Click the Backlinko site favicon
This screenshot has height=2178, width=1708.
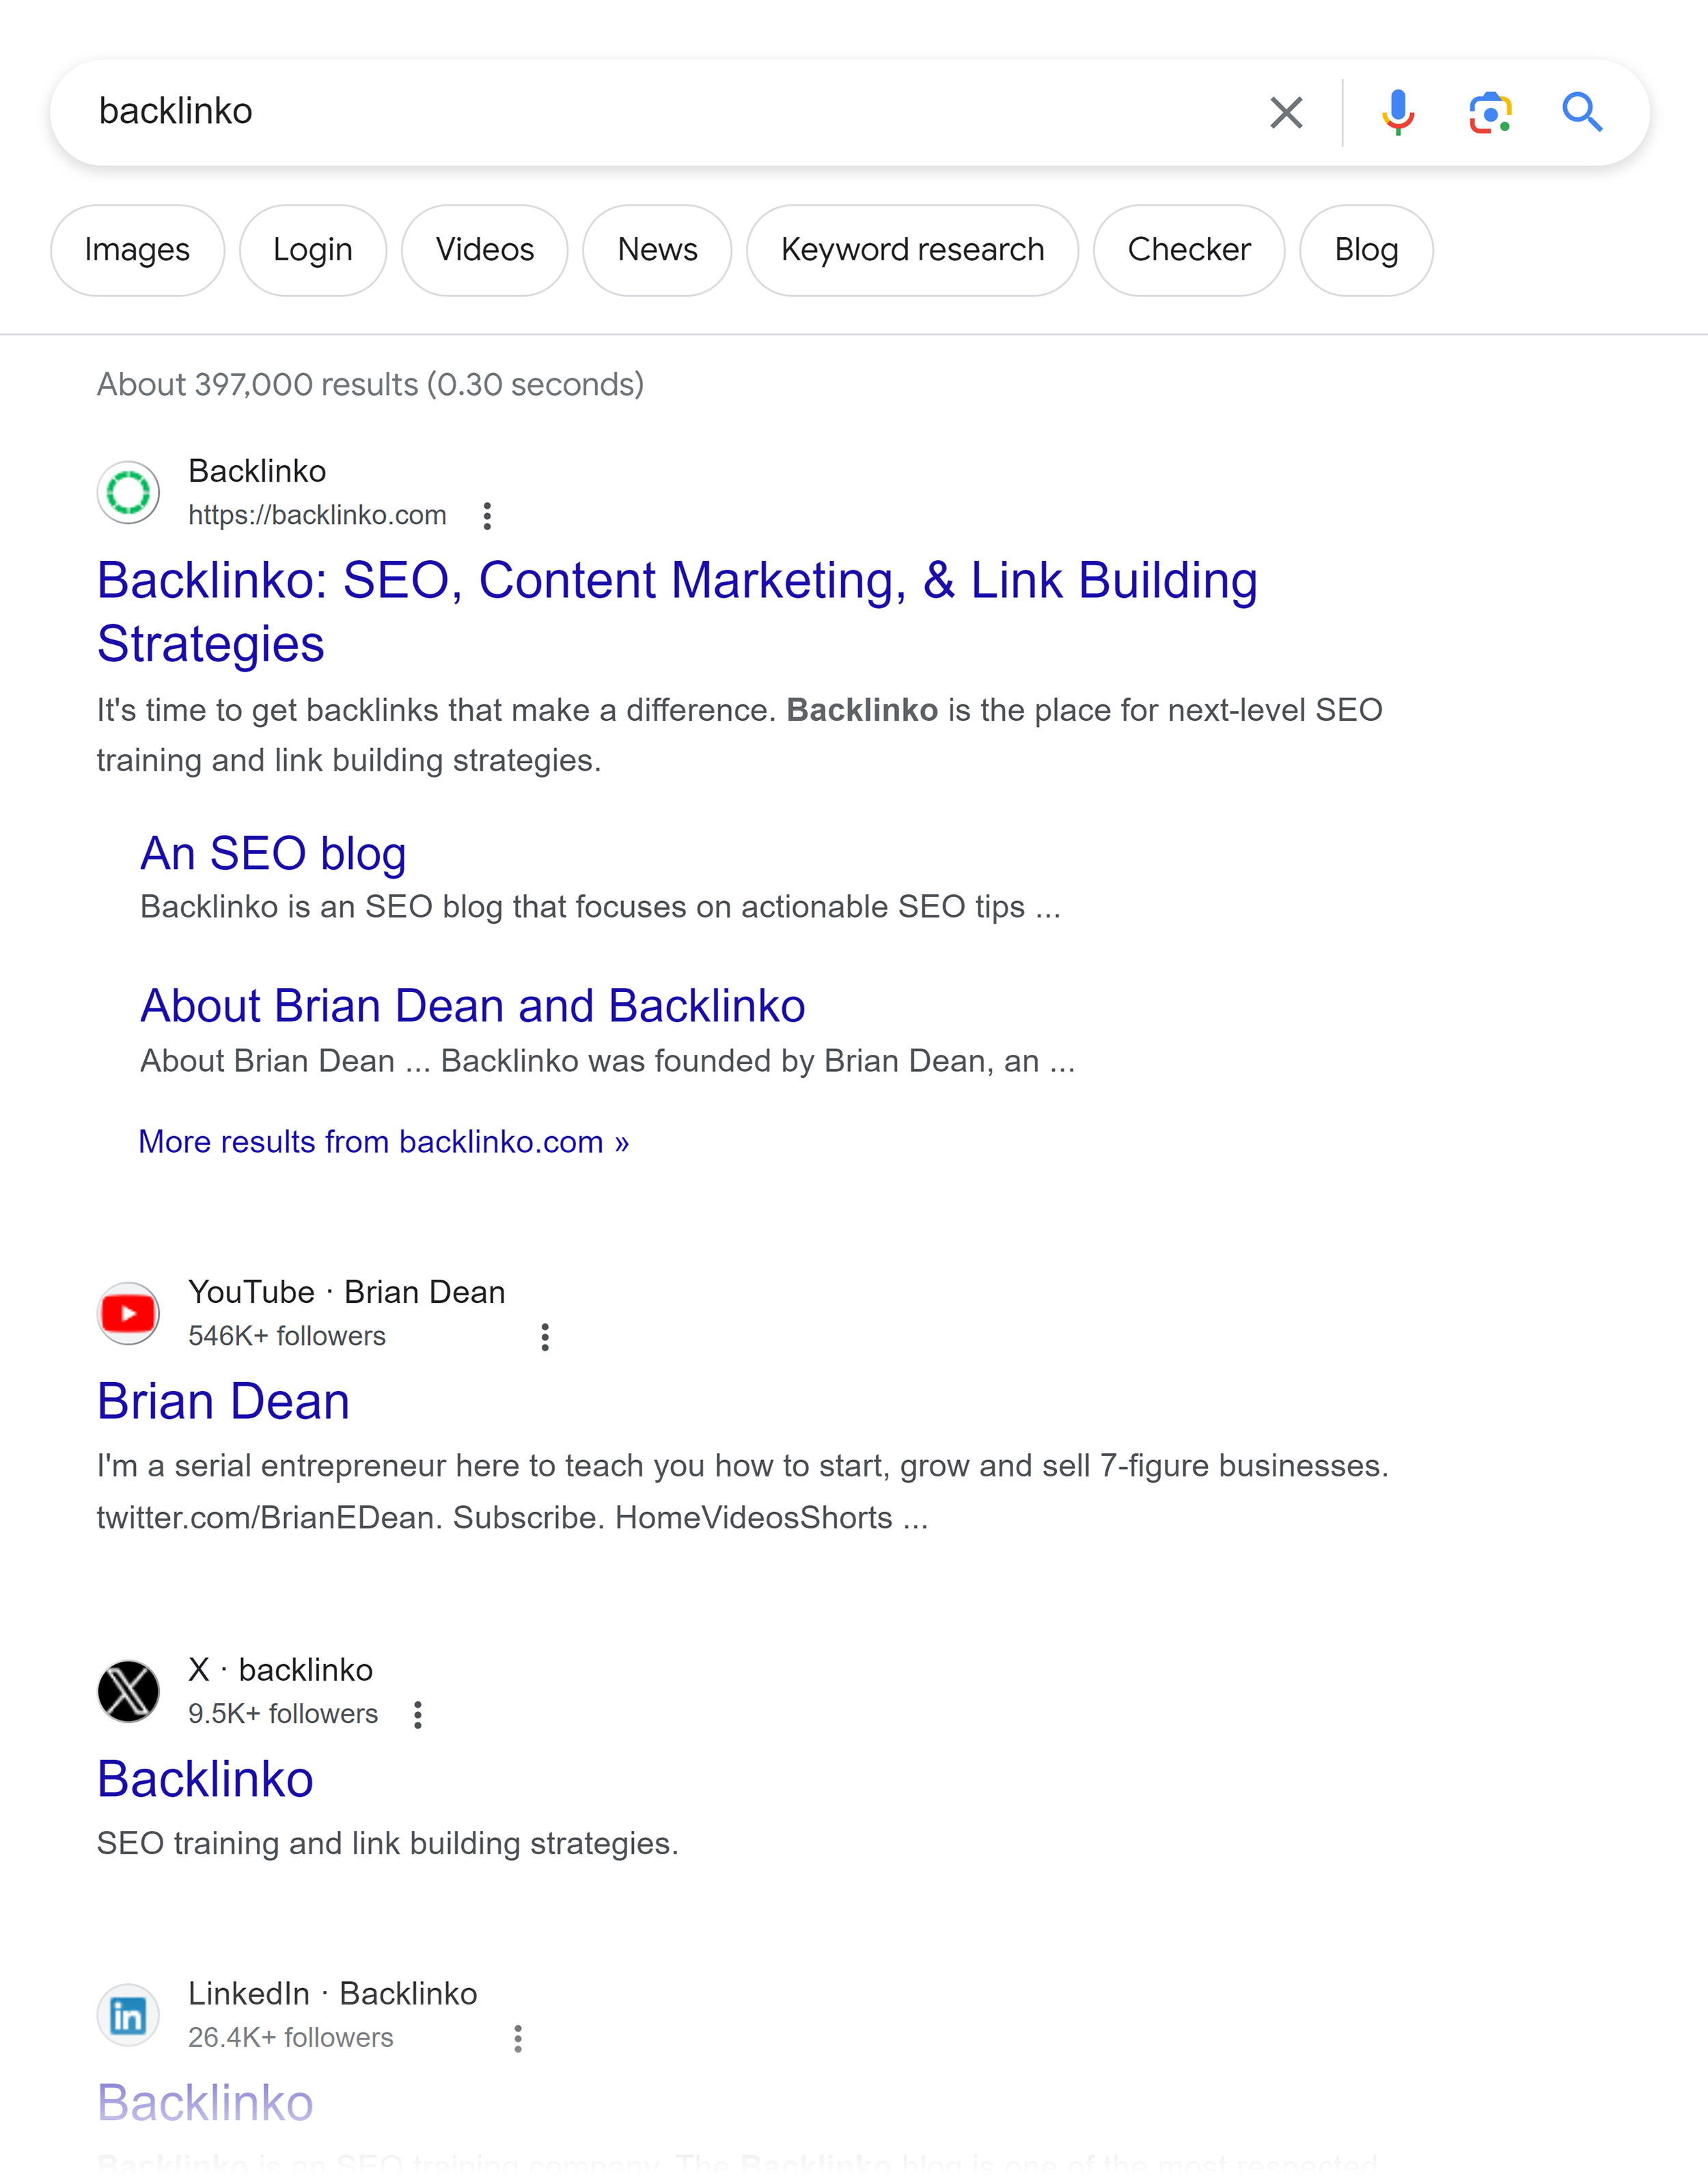[128, 491]
